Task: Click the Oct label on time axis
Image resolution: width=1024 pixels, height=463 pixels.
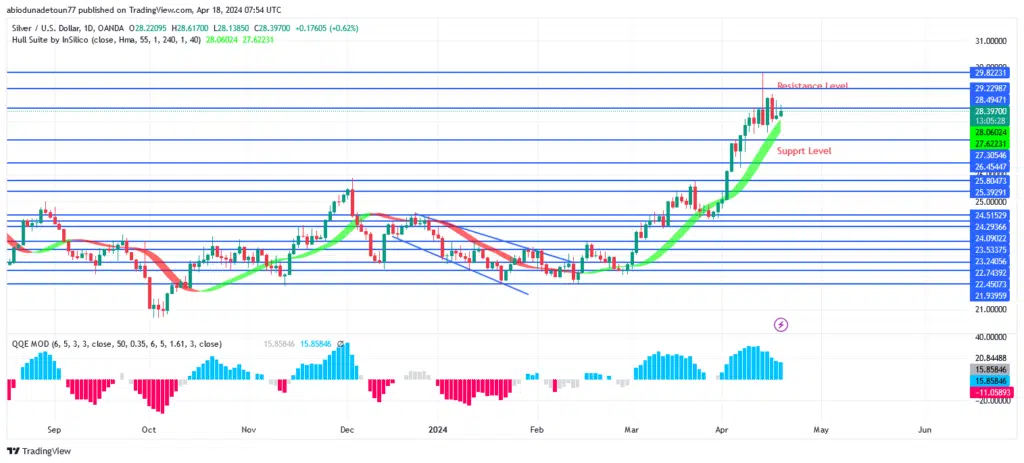Action: click(148, 430)
